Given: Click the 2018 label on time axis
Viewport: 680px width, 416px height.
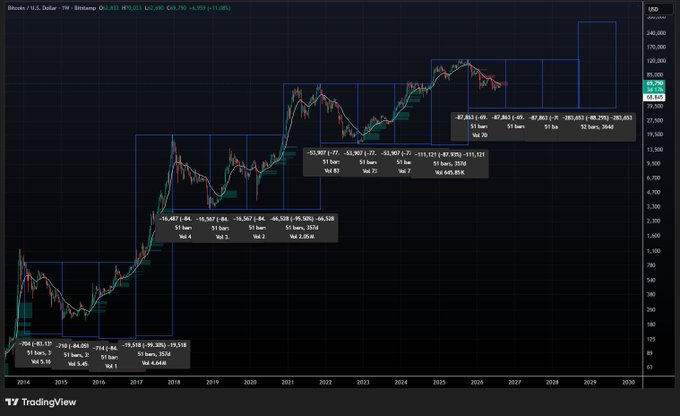Looking at the screenshot, I should tap(174, 382).
